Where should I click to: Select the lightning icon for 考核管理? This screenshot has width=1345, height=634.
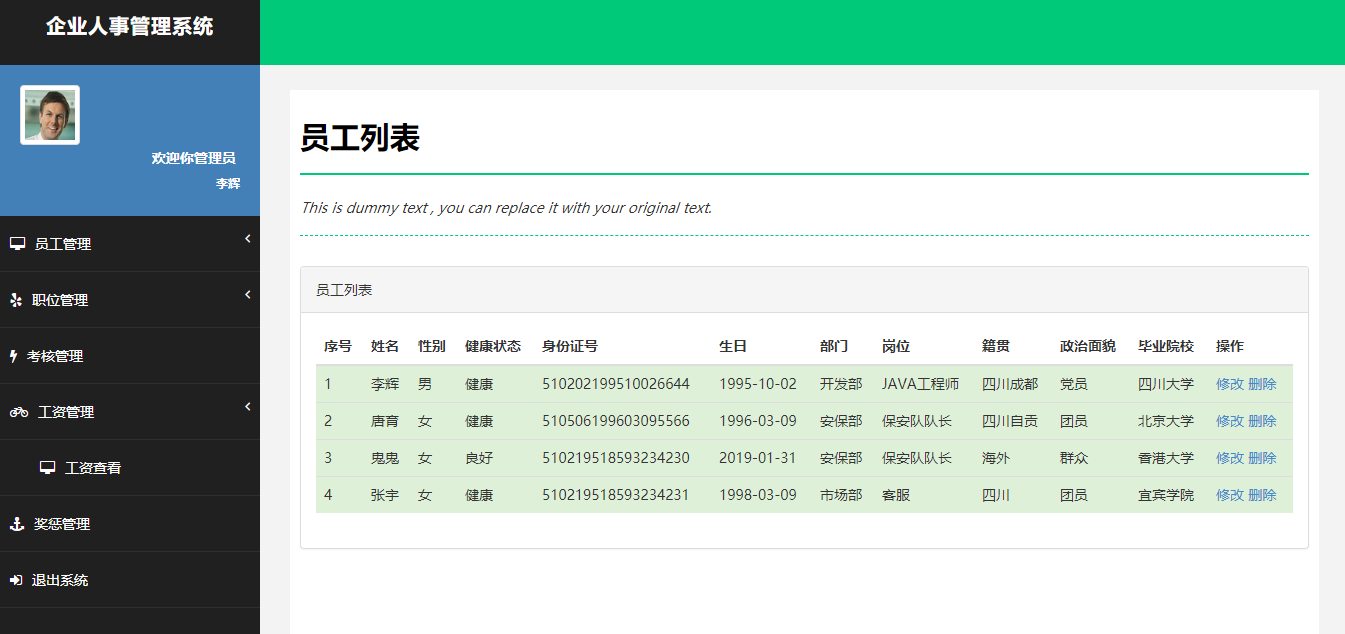[x=15, y=355]
